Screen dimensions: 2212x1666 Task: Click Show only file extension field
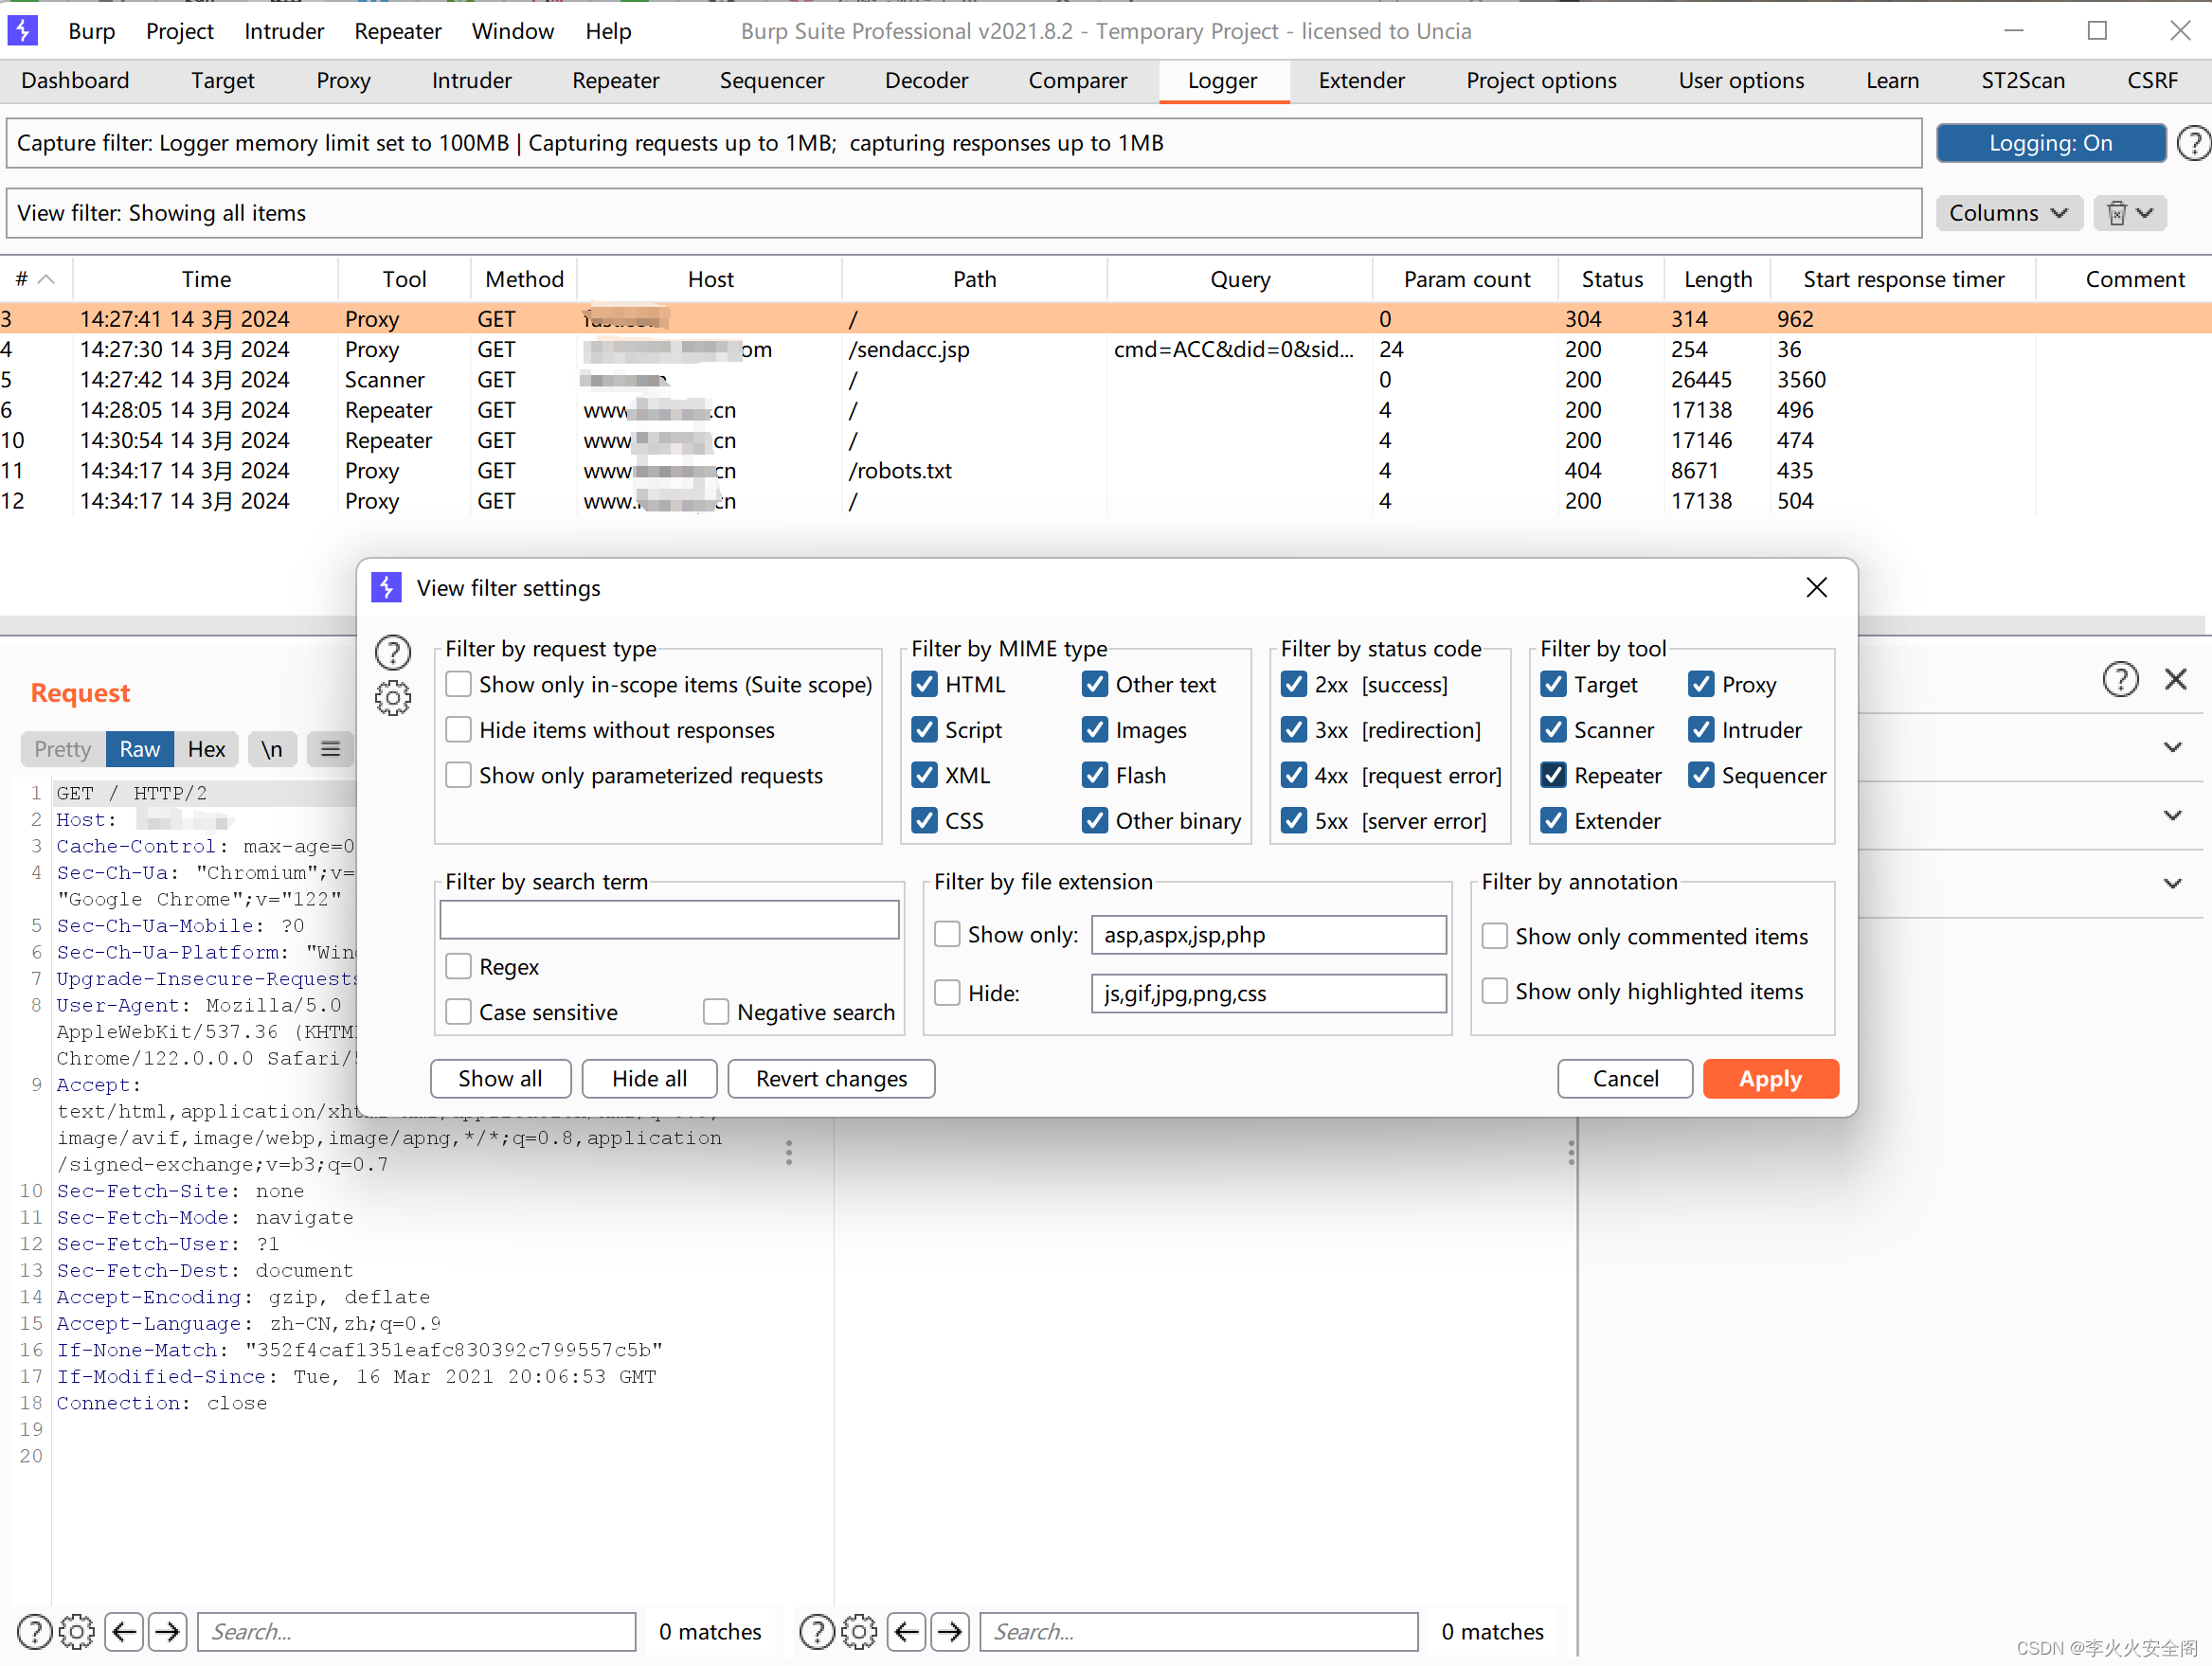click(1268, 934)
